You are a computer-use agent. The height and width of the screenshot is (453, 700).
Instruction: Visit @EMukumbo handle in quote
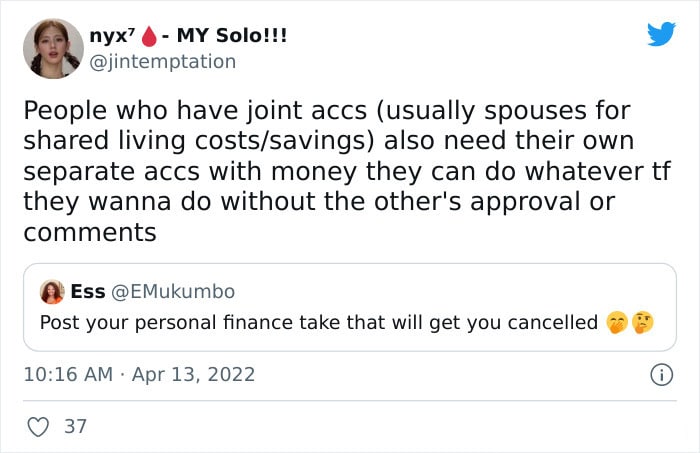click(x=172, y=292)
